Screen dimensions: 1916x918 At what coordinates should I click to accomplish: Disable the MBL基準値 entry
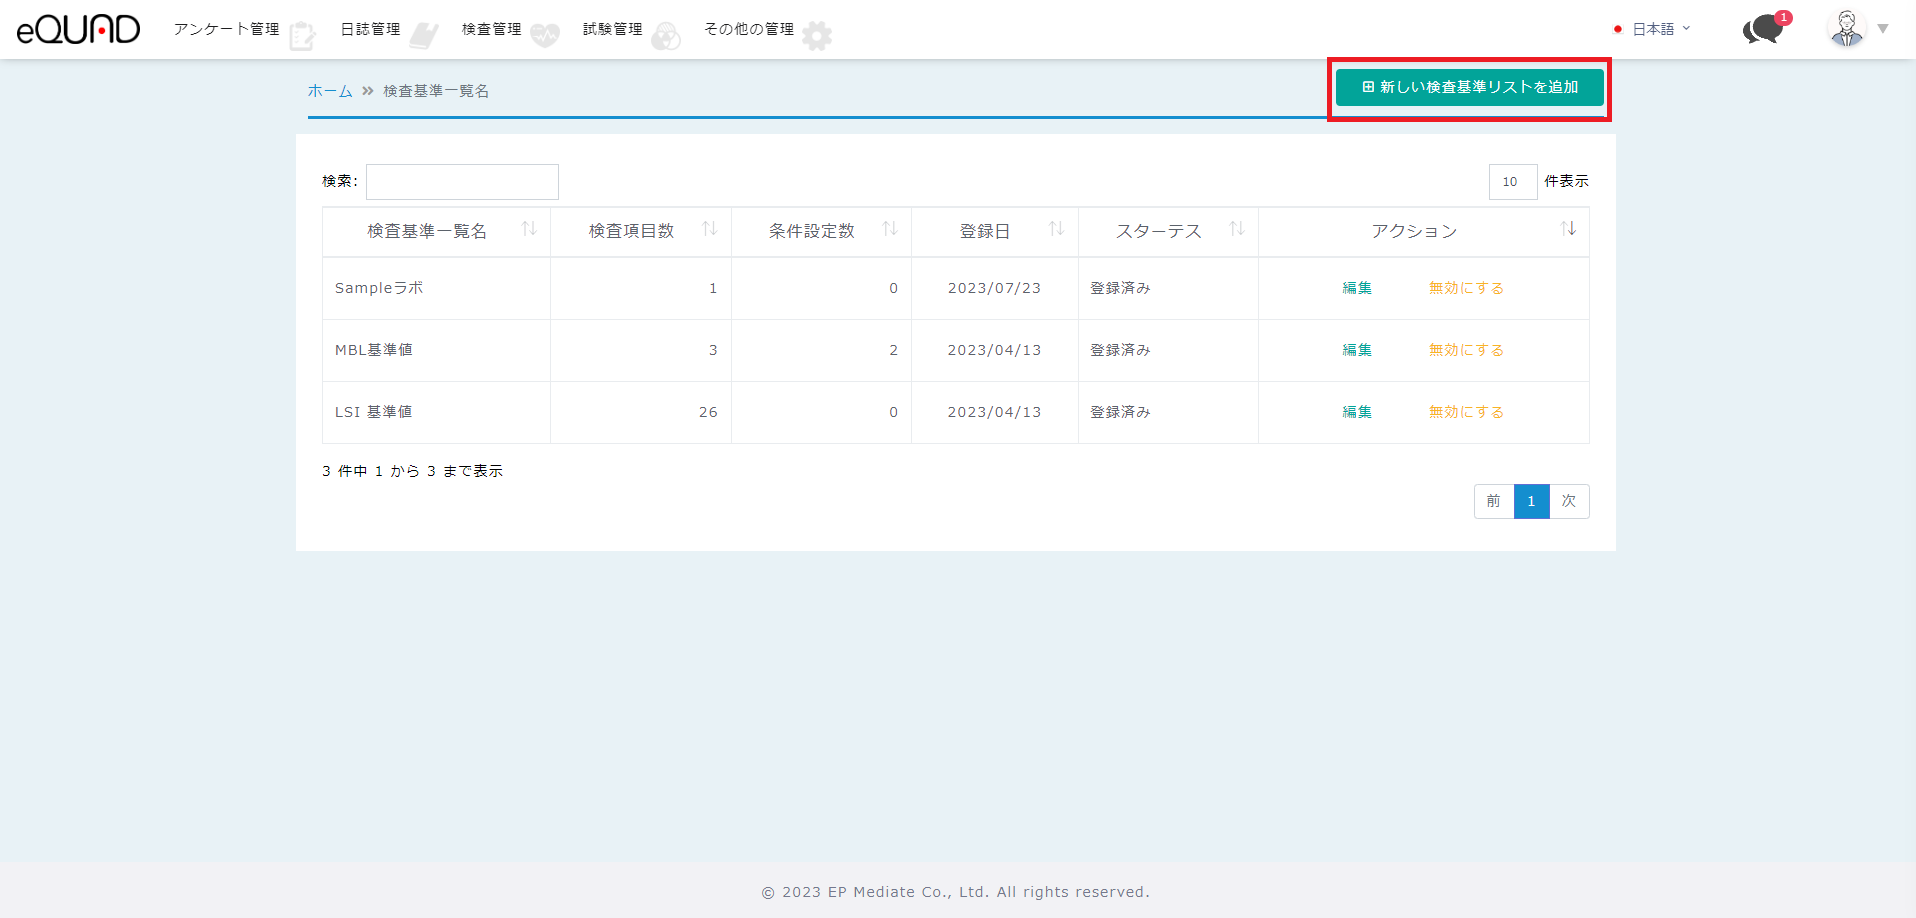1466,350
